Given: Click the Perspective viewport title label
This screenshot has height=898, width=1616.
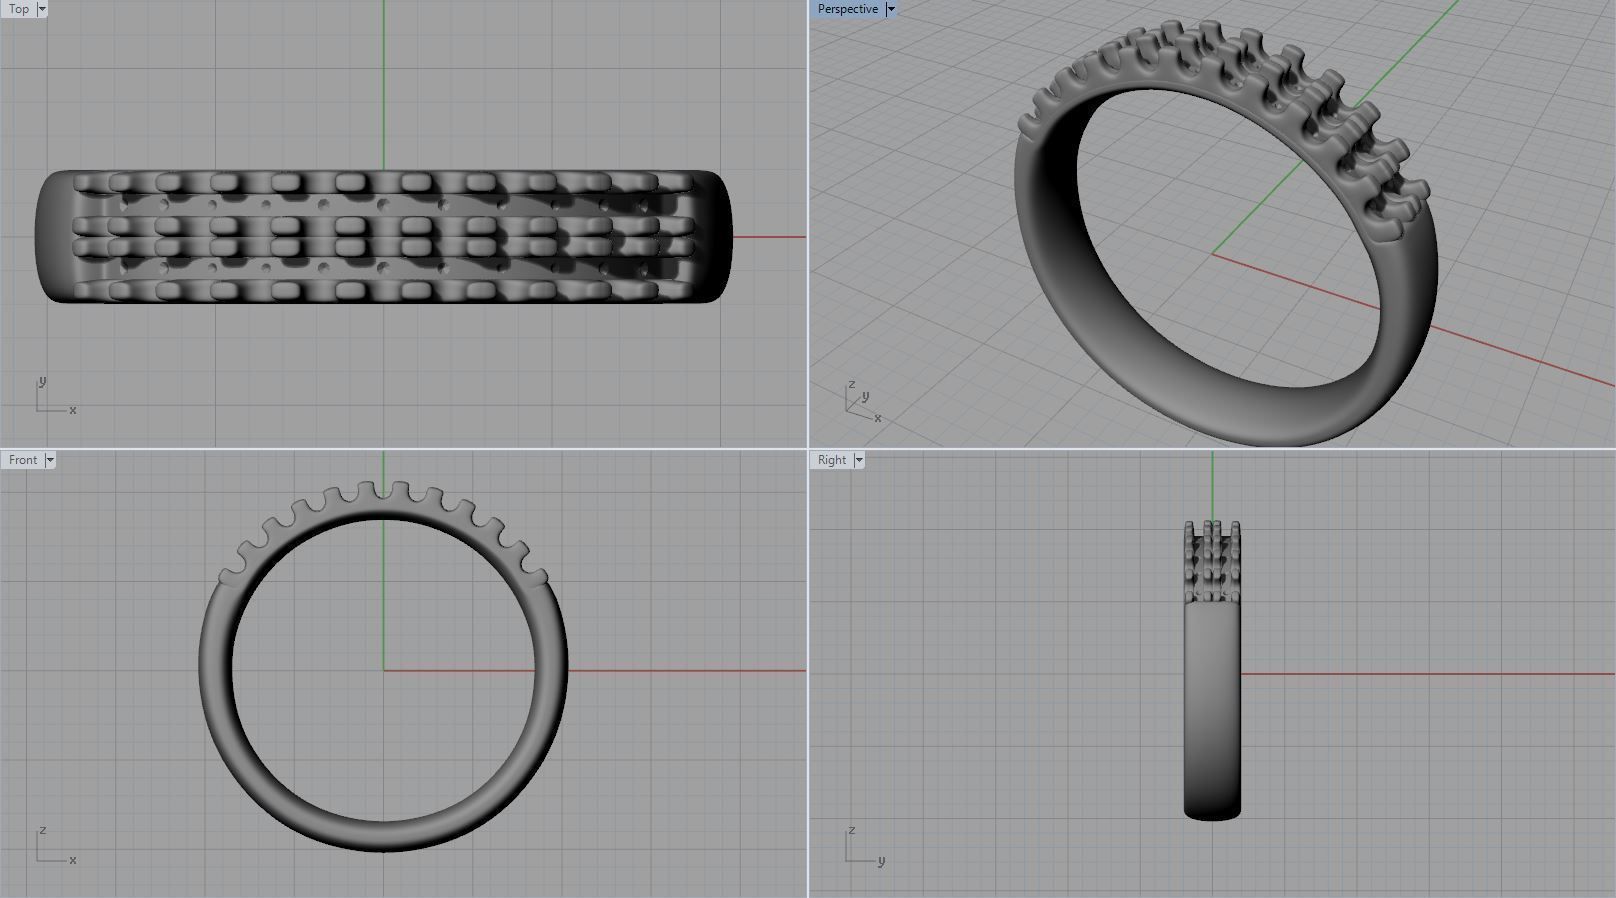Looking at the screenshot, I should point(847,9).
